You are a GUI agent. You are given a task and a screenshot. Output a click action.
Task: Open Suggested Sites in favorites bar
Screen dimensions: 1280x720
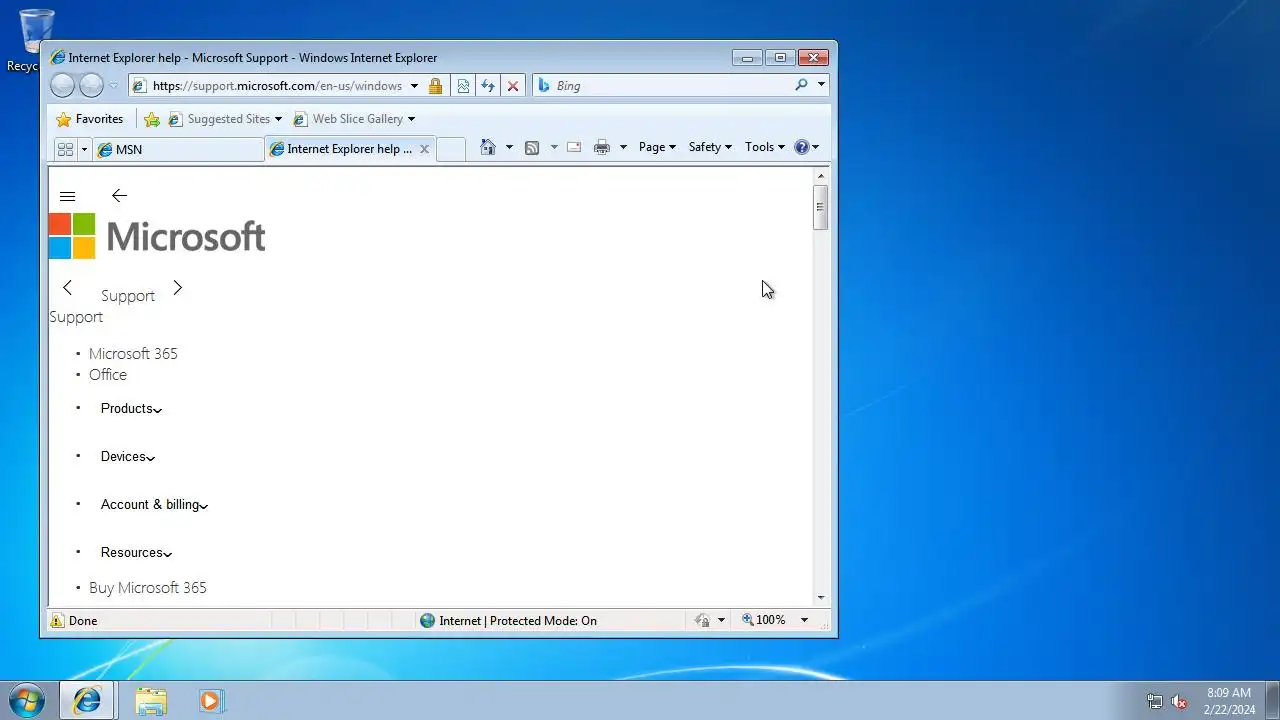click(225, 119)
